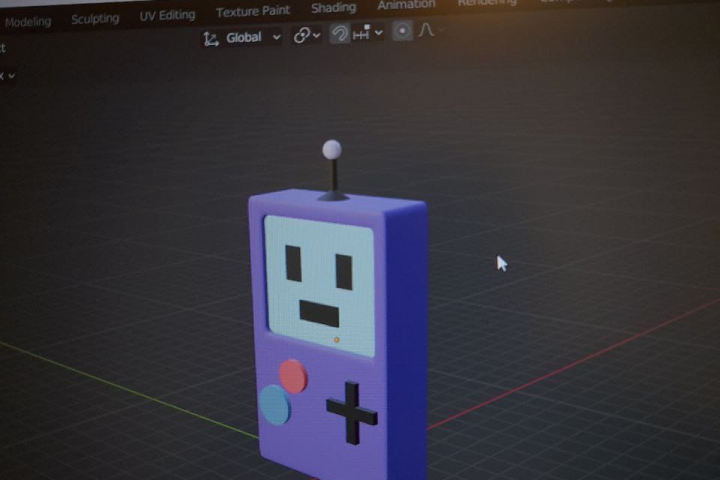The height and width of the screenshot is (480, 720).
Task: Select the light blue face screen of the model
Action: [320, 285]
